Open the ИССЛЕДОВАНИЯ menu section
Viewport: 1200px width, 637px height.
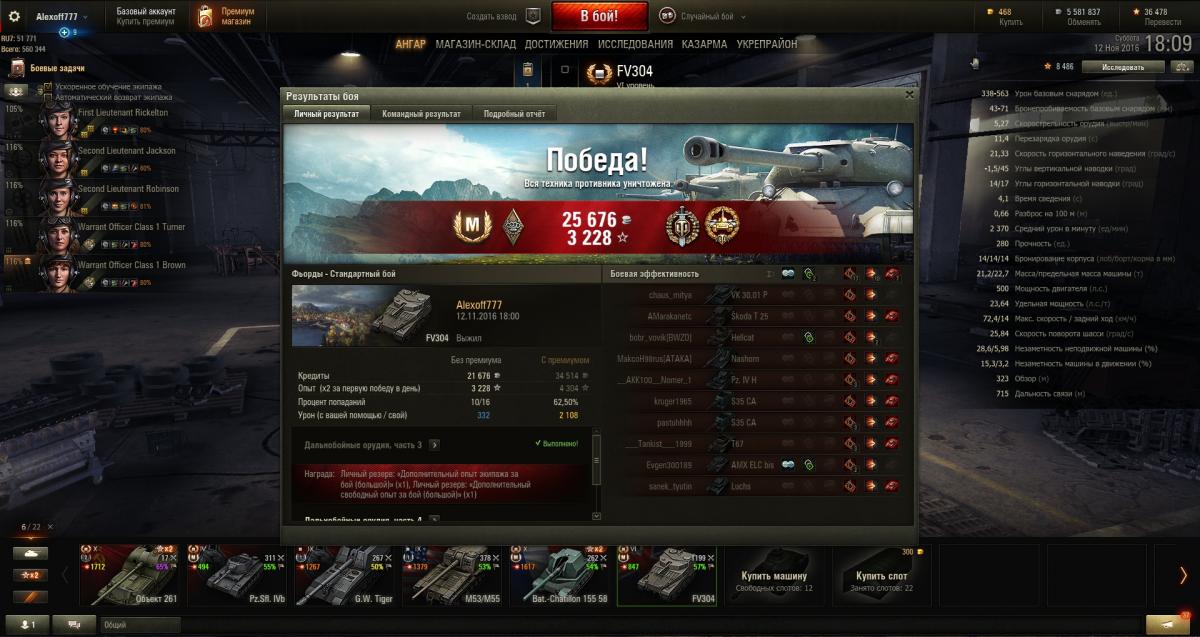[635, 44]
